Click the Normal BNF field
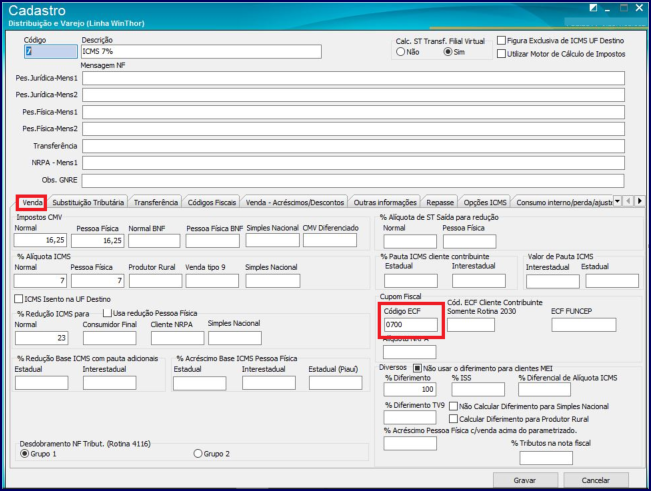Image resolution: width=651 pixels, height=491 pixels. tap(154, 240)
